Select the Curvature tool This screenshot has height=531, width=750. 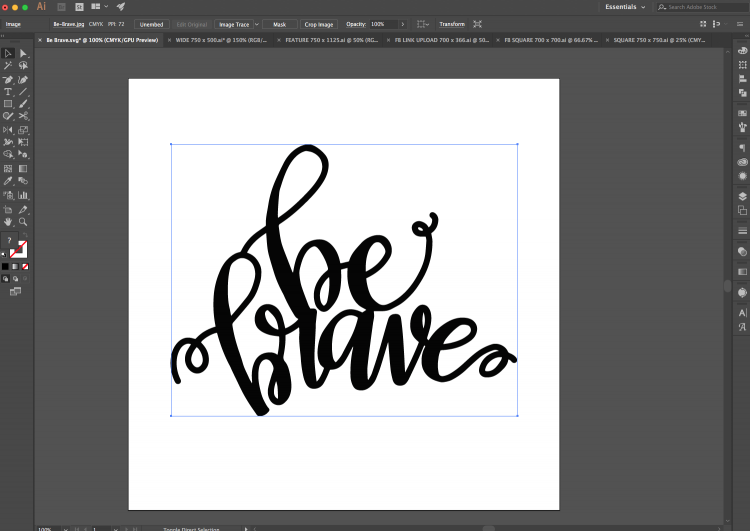tap(23, 79)
